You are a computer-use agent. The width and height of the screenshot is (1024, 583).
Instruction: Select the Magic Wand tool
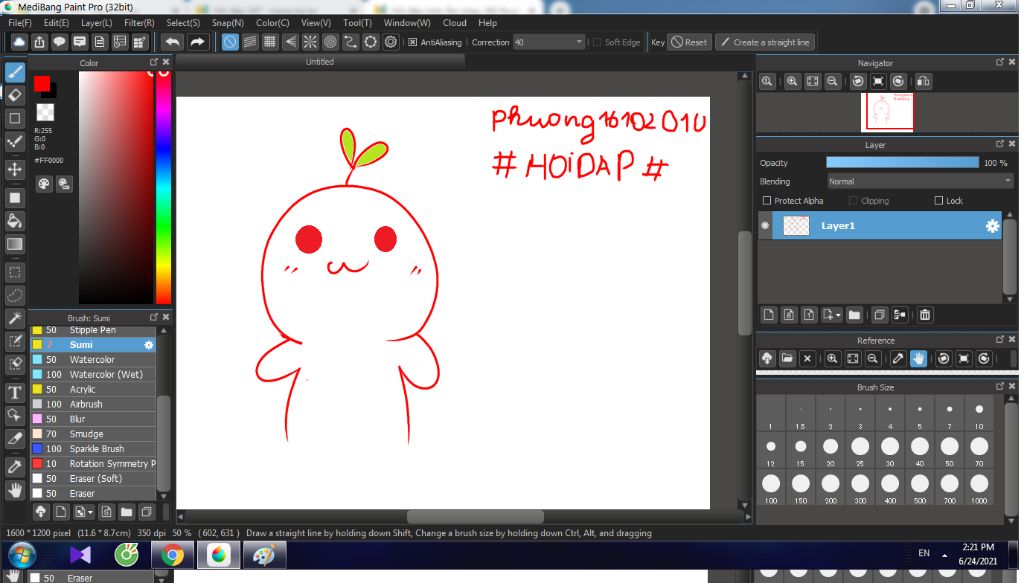pyautogui.click(x=14, y=318)
